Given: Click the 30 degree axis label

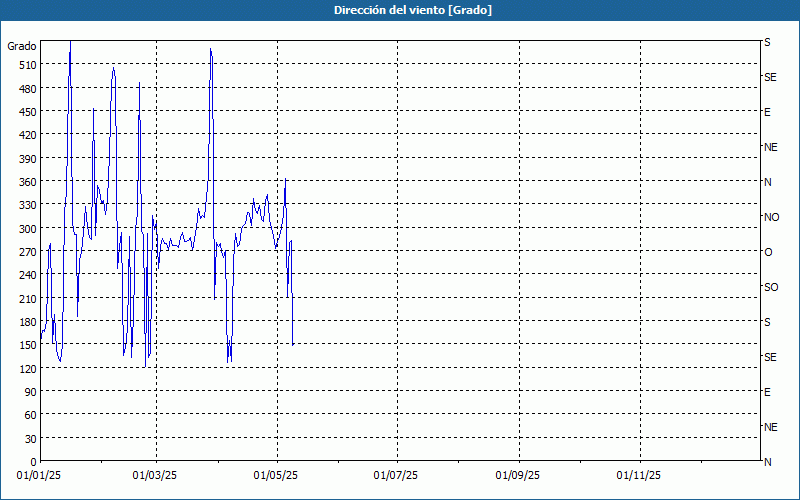Looking at the screenshot, I should [31, 439].
